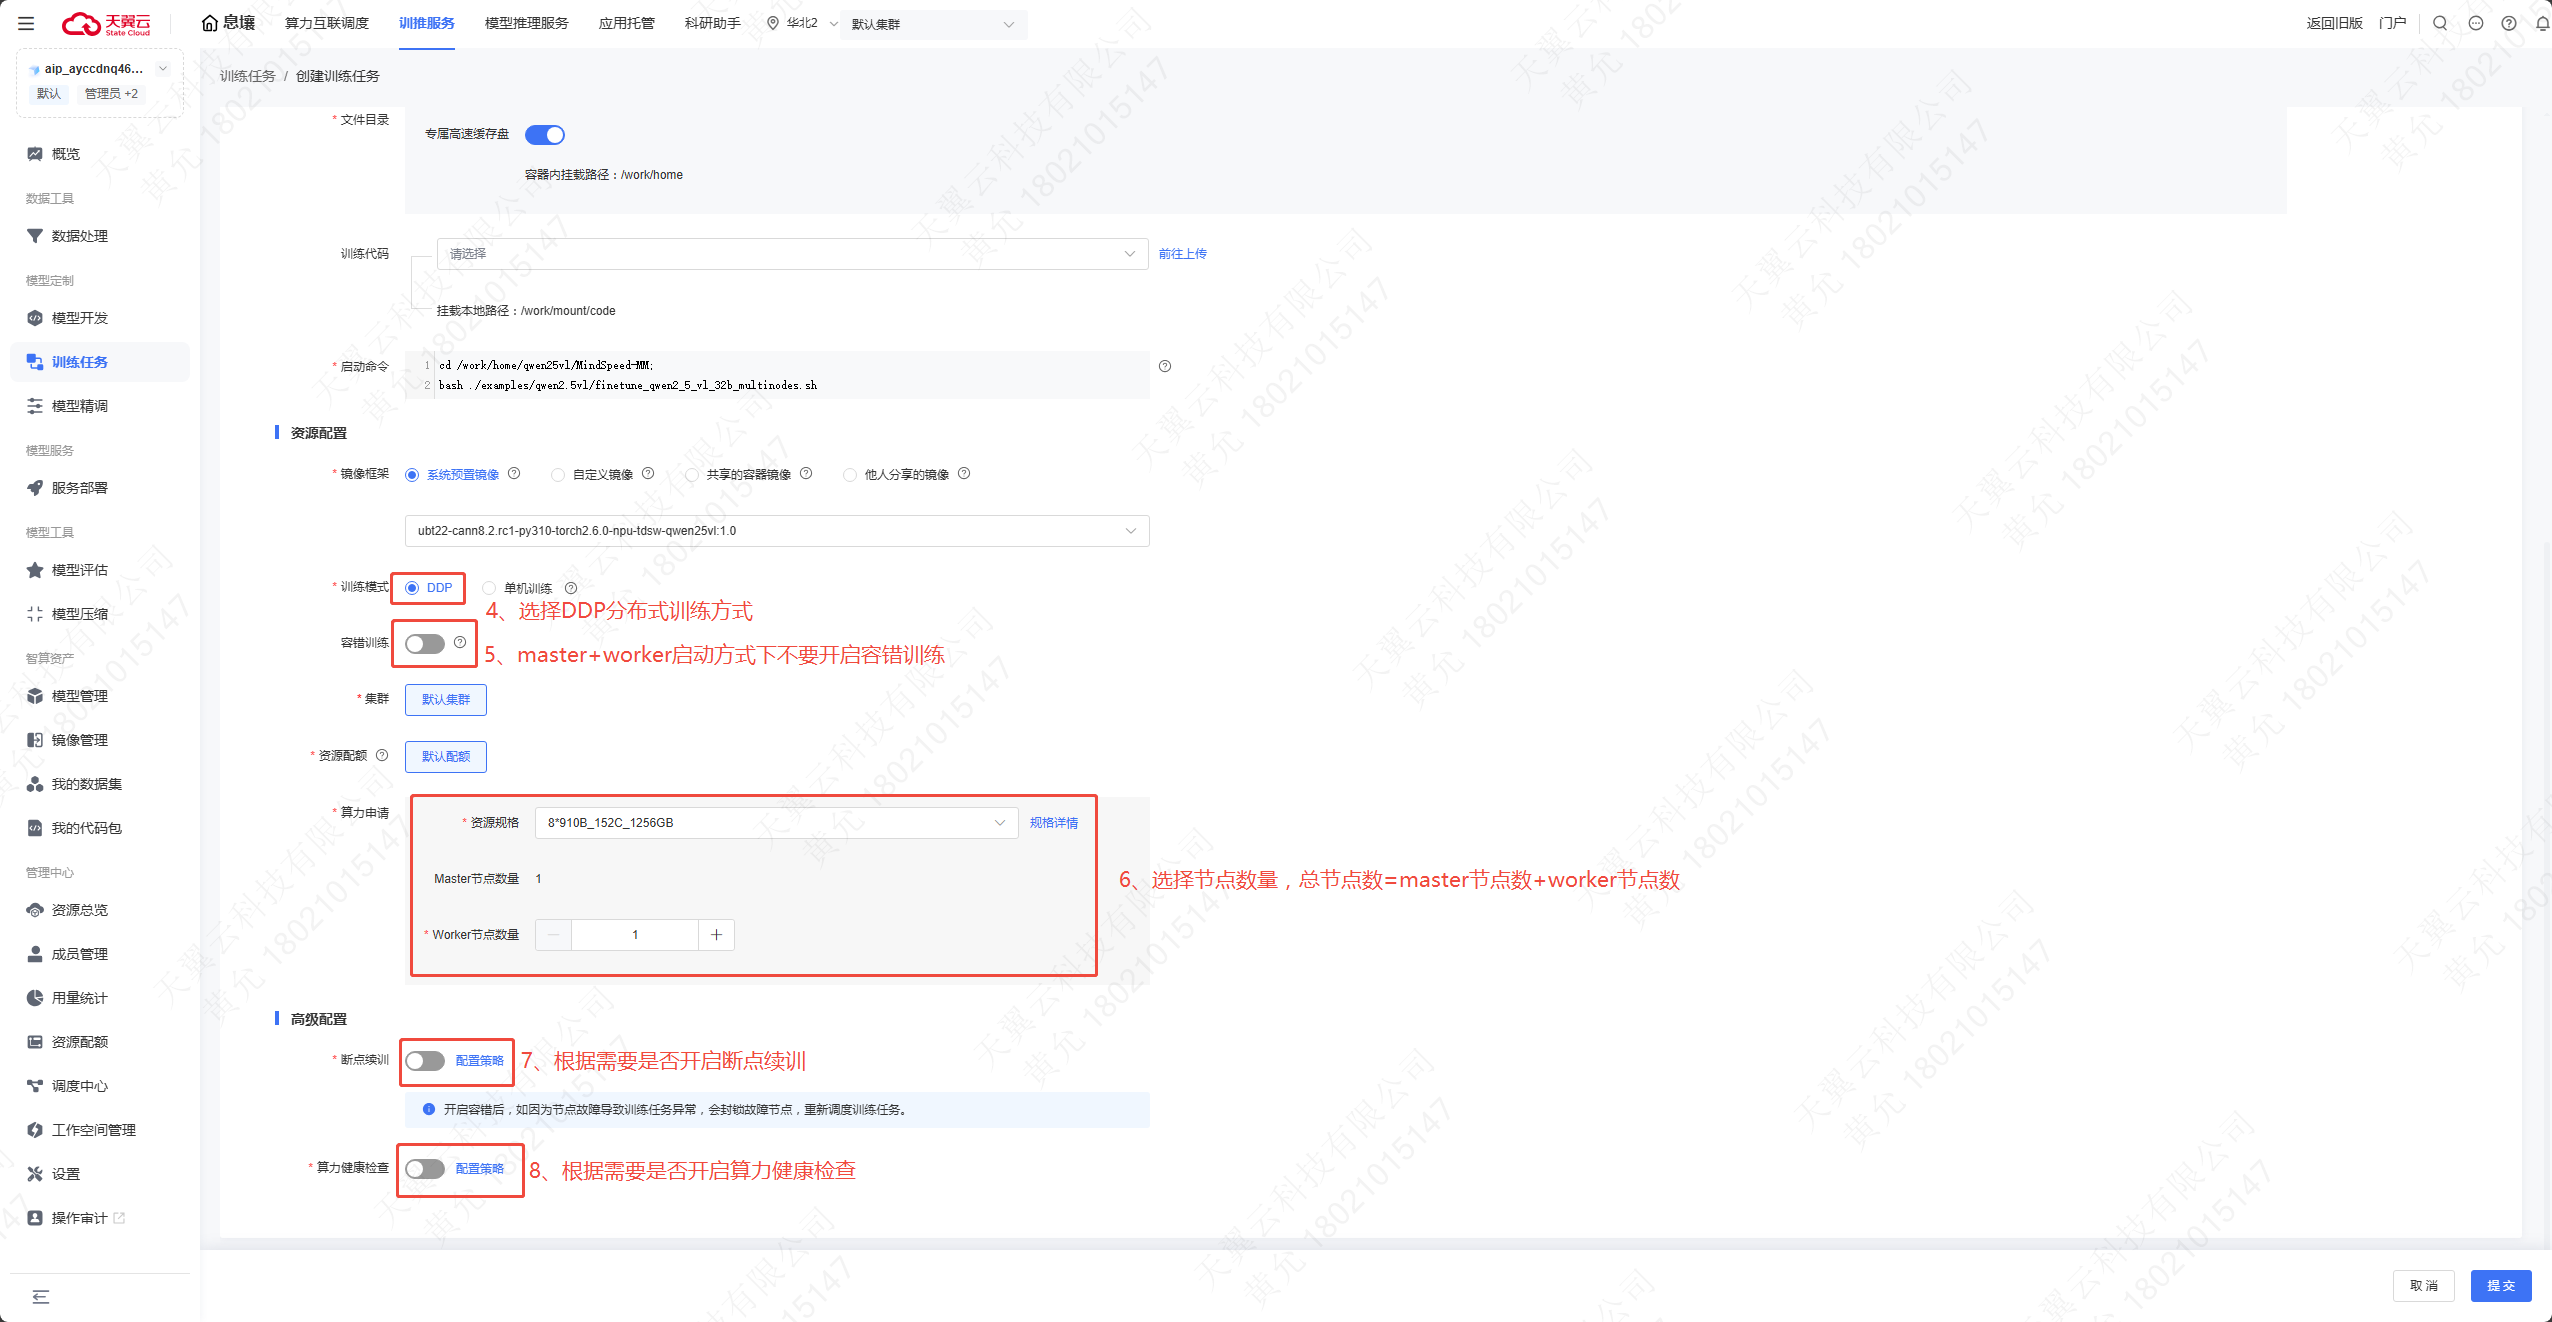
Task: Open 模型评估 star icon in sidebar
Action: pyautogui.click(x=35, y=570)
